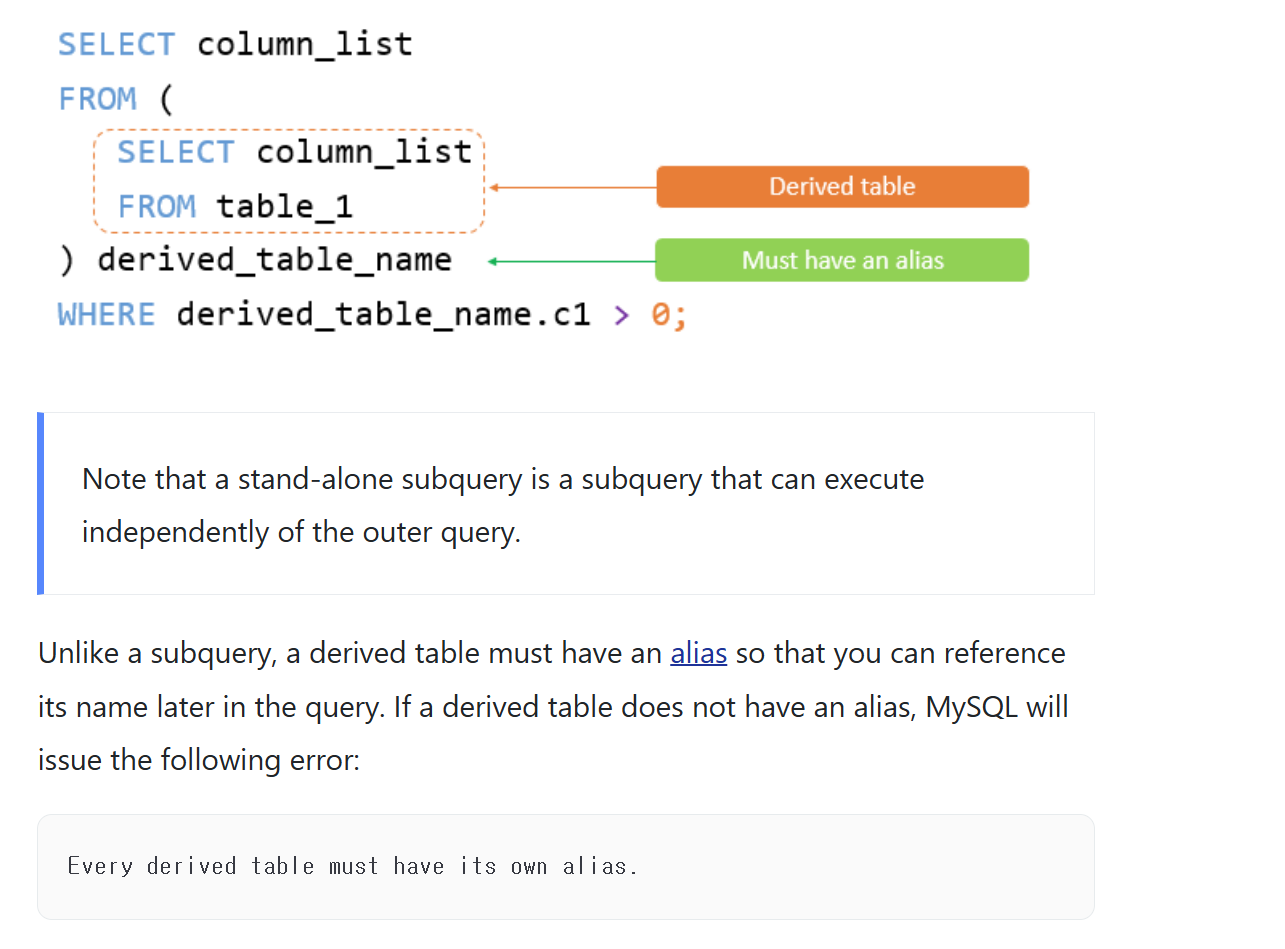Click the FROM keyword before the opening parenthesis
Viewport: 1285px width, 949px height.
tap(97, 99)
